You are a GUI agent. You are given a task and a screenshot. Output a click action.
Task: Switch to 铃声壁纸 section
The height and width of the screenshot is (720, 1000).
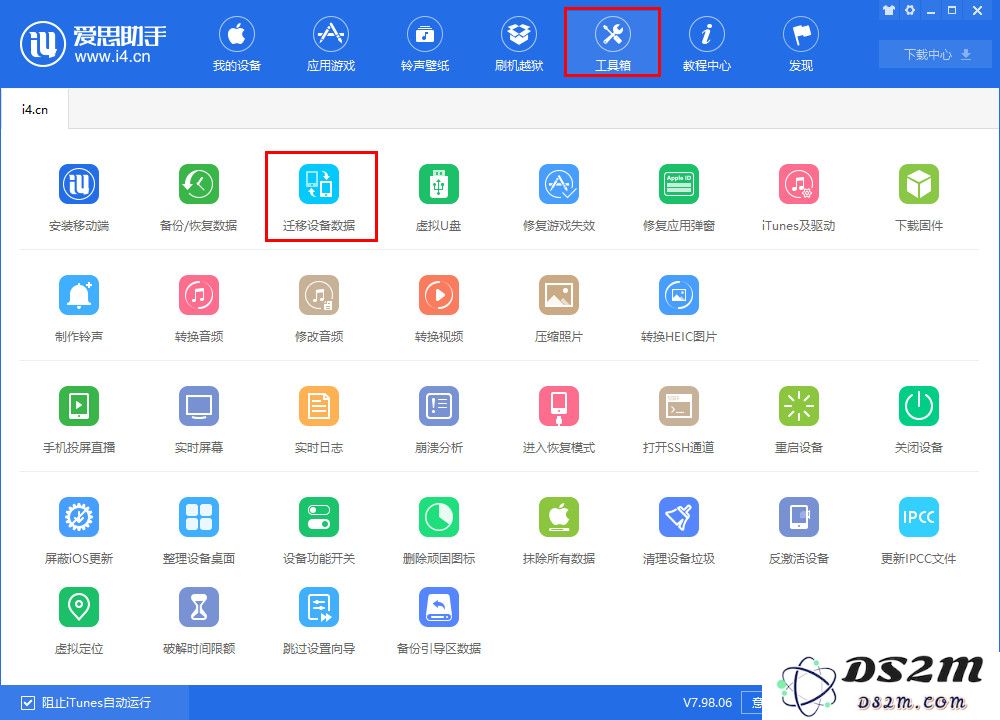click(425, 43)
